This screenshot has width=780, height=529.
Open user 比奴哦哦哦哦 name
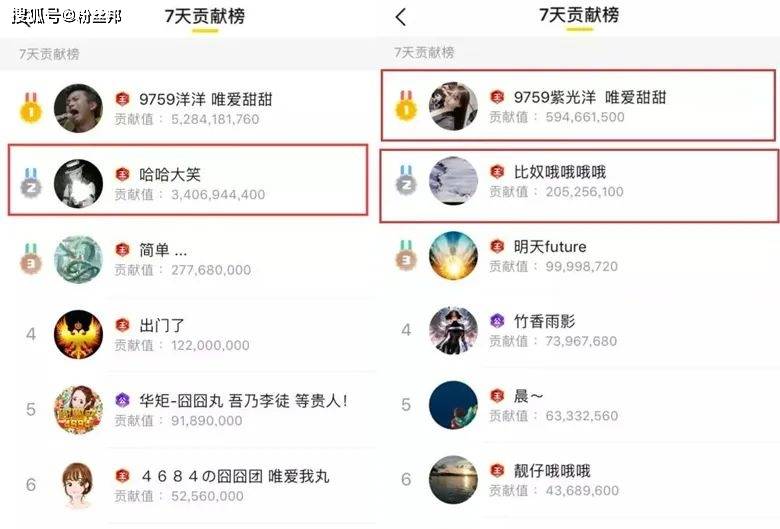pos(560,172)
